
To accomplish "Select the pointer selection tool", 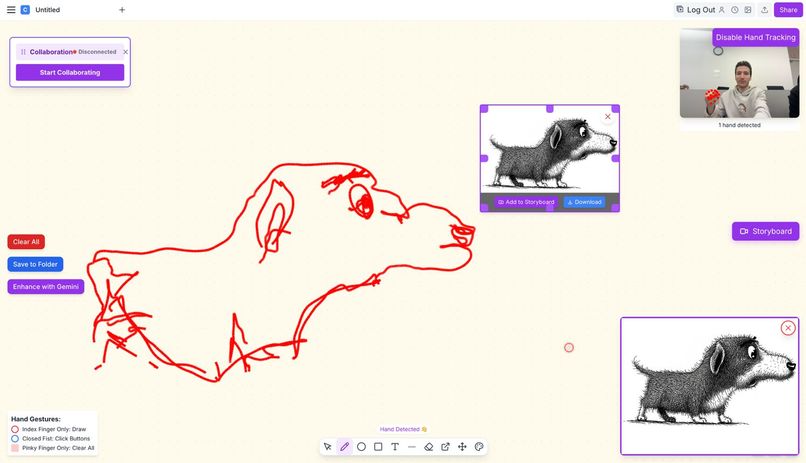I will pyautogui.click(x=327, y=447).
